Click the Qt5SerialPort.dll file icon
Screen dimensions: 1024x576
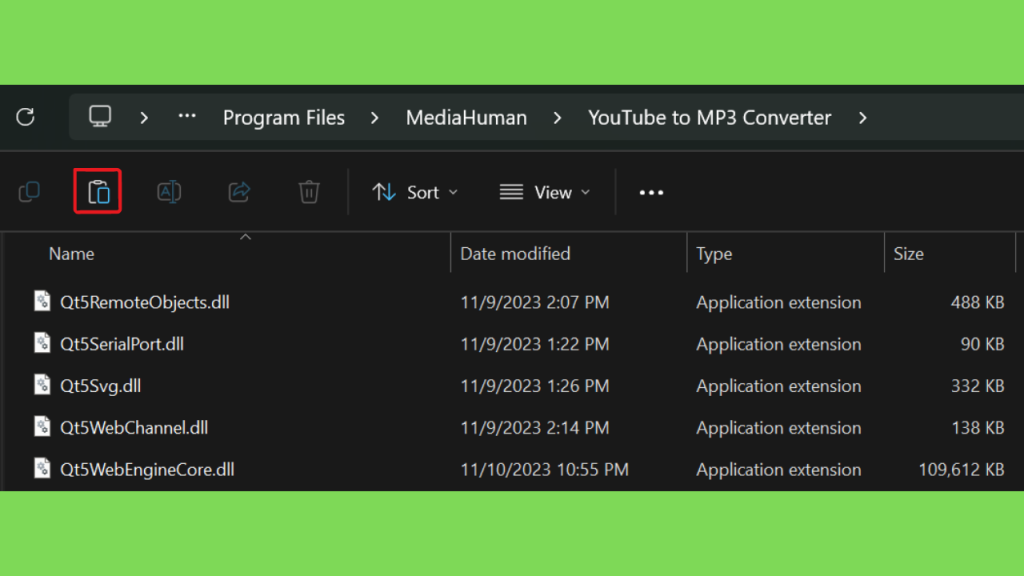[42, 343]
